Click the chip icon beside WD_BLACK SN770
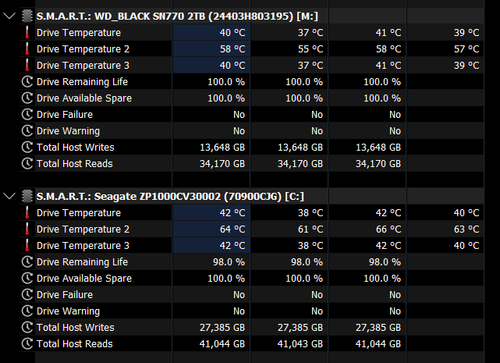Viewport: 500px width, 363px height. [27, 16]
